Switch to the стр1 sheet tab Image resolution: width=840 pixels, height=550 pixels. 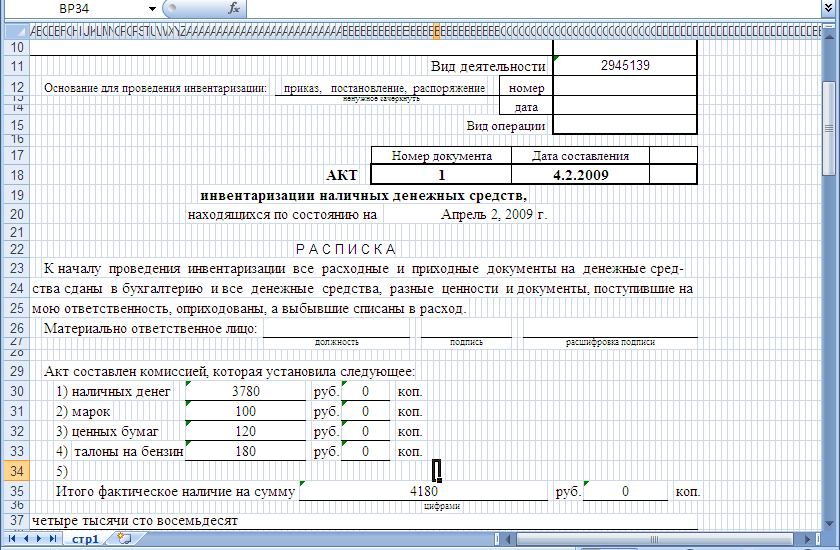pos(85,539)
